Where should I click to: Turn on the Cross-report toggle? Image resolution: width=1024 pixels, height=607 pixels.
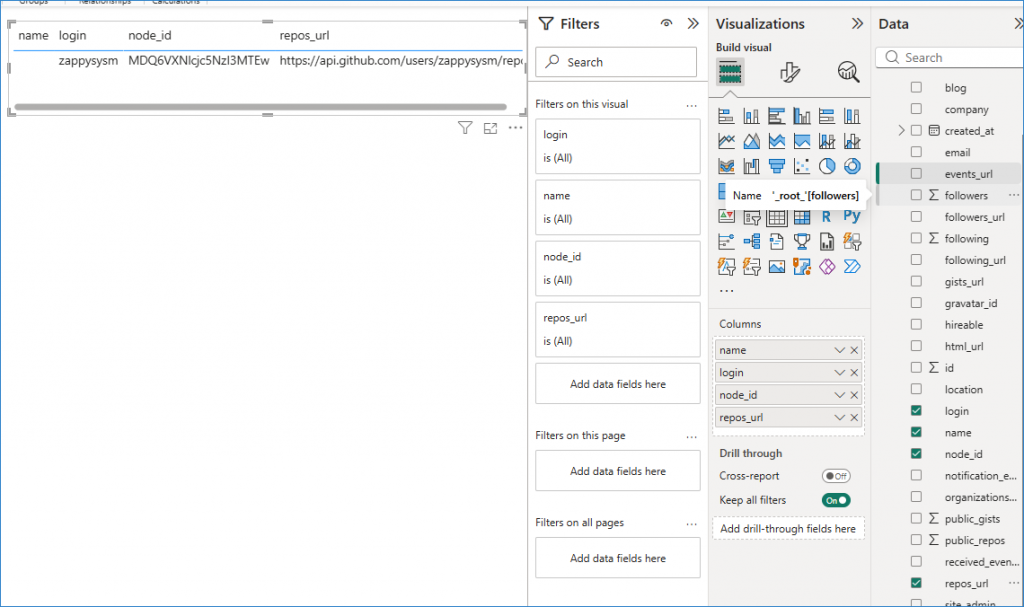(836, 476)
